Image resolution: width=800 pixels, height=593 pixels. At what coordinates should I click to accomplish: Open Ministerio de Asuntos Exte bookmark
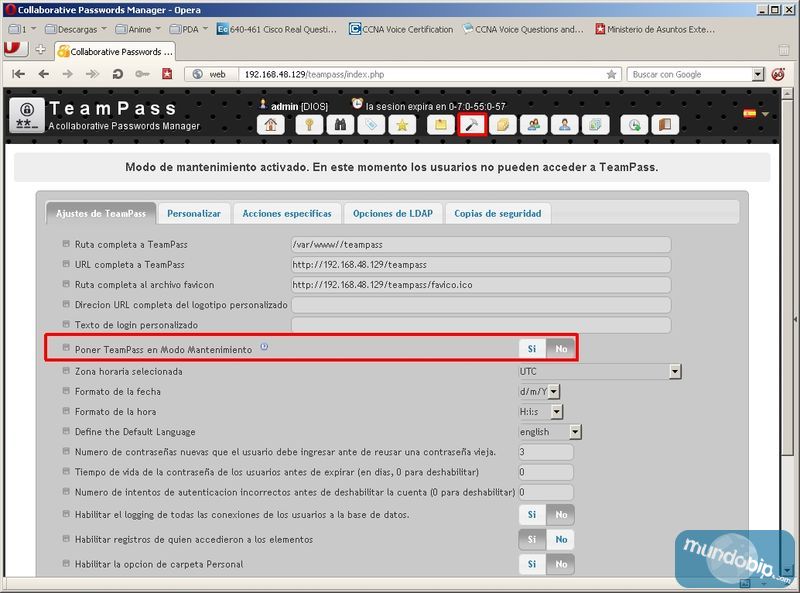[x=655, y=30]
